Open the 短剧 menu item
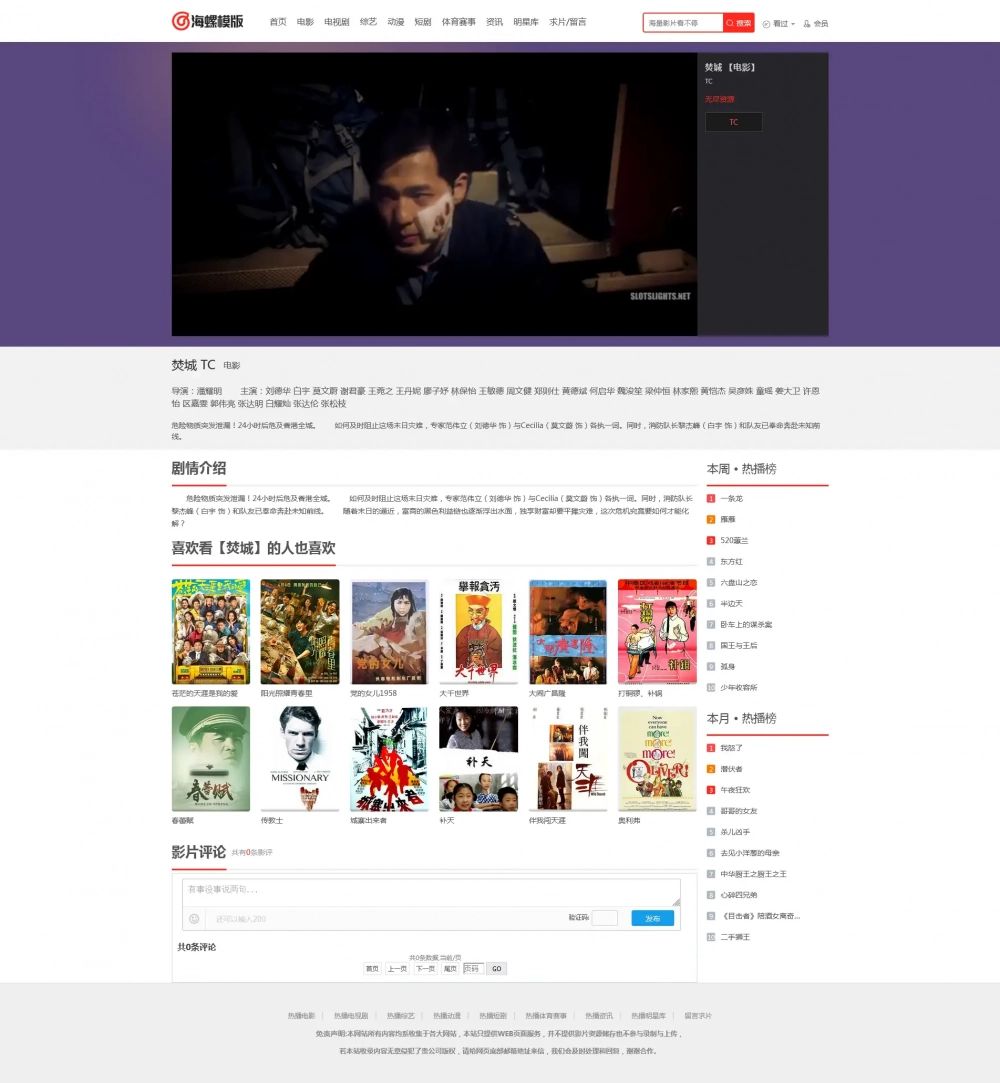Image resolution: width=1000 pixels, height=1083 pixels. [423, 22]
